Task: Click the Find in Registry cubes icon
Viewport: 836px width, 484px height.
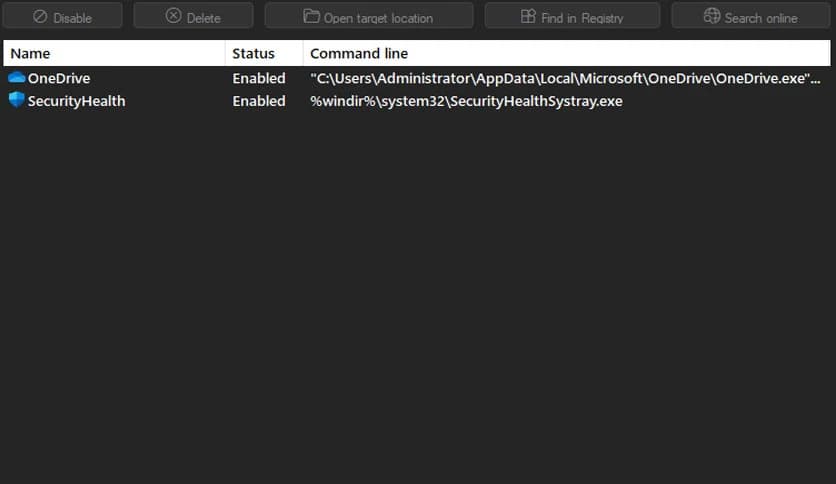Action: click(528, 17)
